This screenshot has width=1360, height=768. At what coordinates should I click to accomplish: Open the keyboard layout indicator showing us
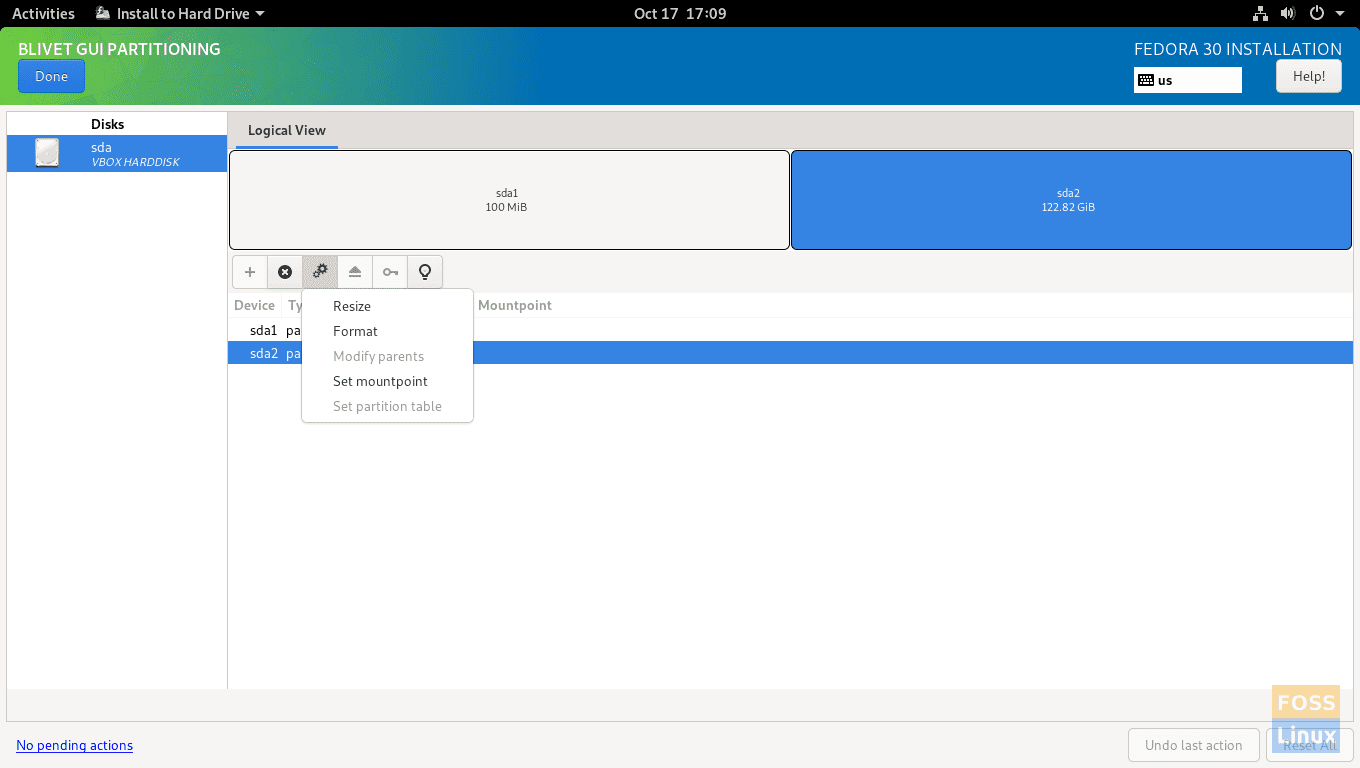tap(1186, 80)
